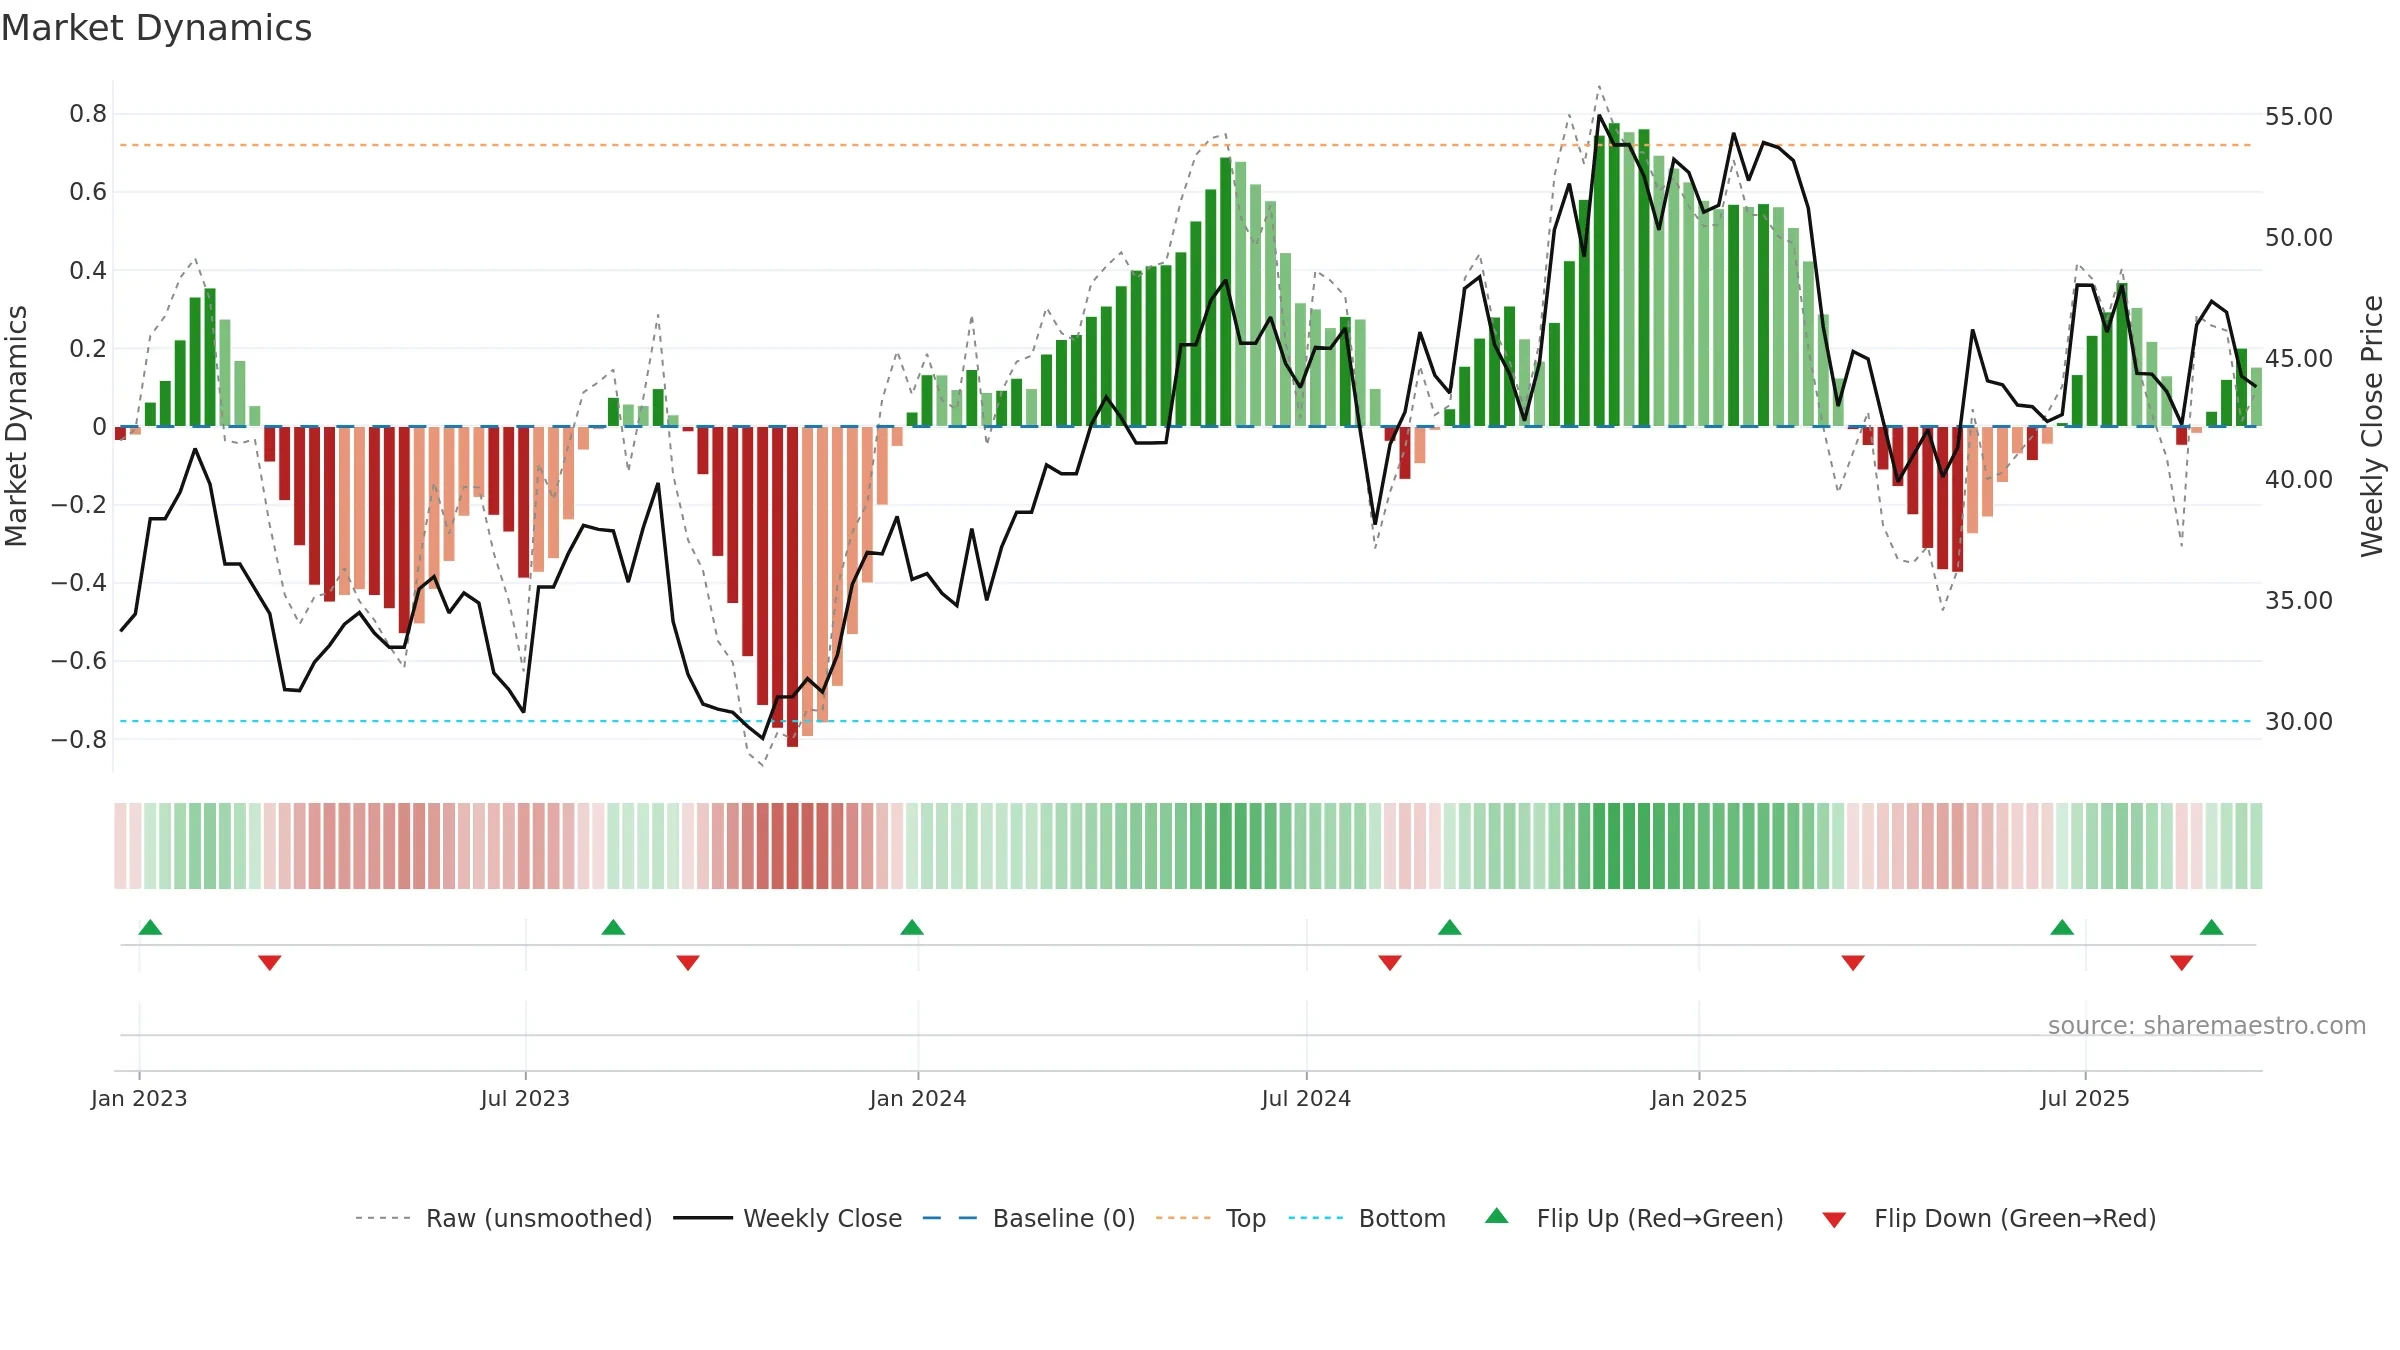Click the Jul 2024 x-axis label
Viewport: 2400px width, 1350px height.
[x=1306, y=1098]
